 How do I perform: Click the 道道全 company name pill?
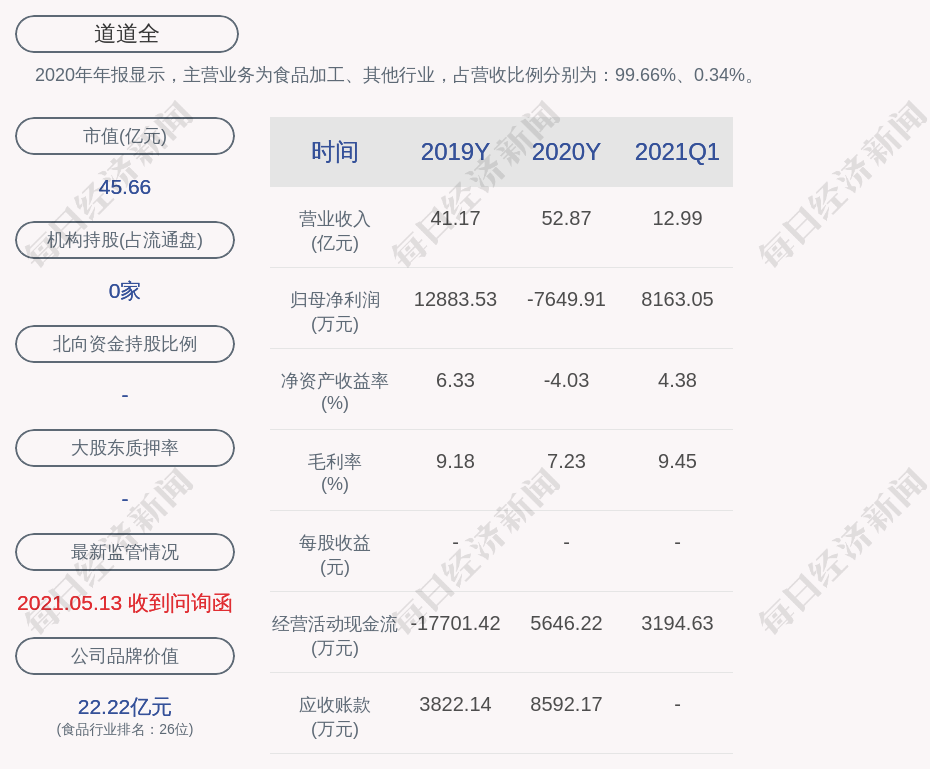click(126, 34)
